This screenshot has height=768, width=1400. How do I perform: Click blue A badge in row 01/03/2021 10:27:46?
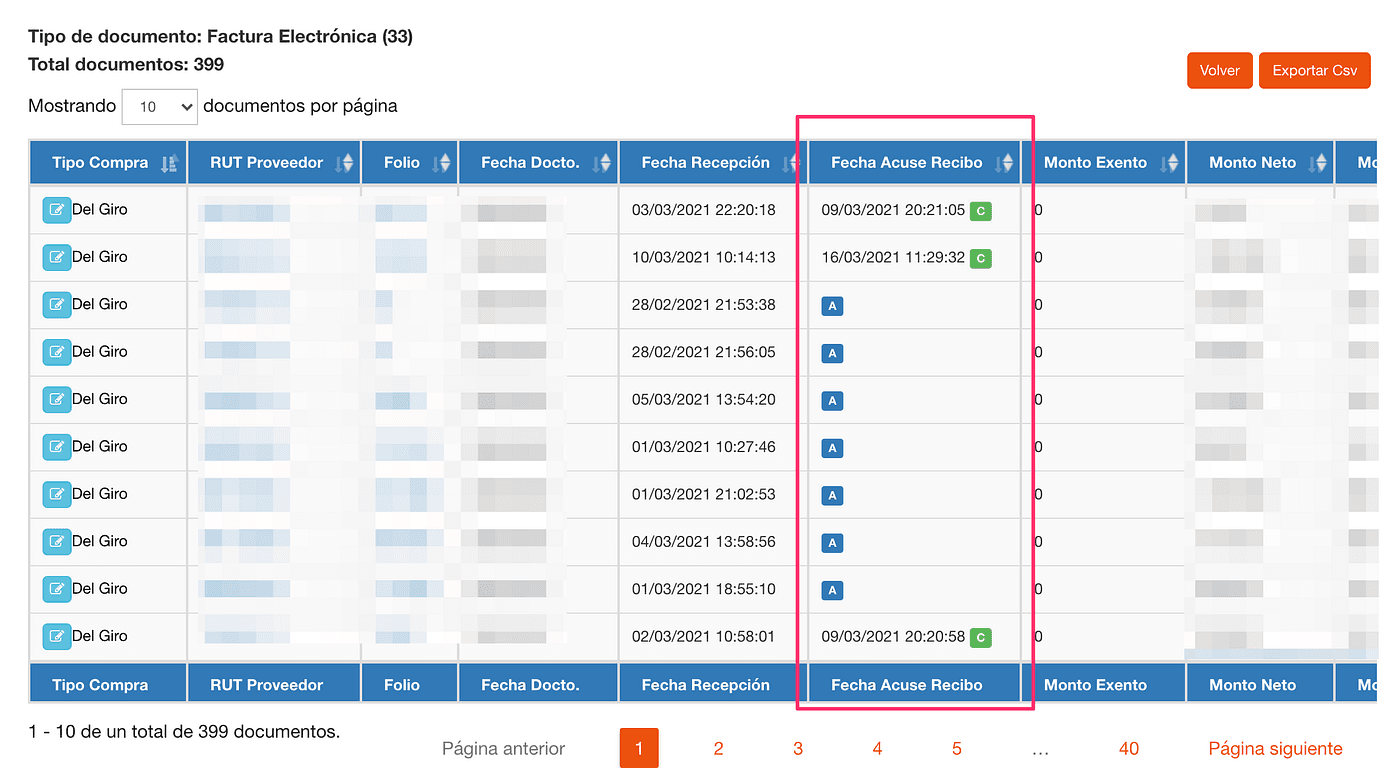tap(832, 448)
